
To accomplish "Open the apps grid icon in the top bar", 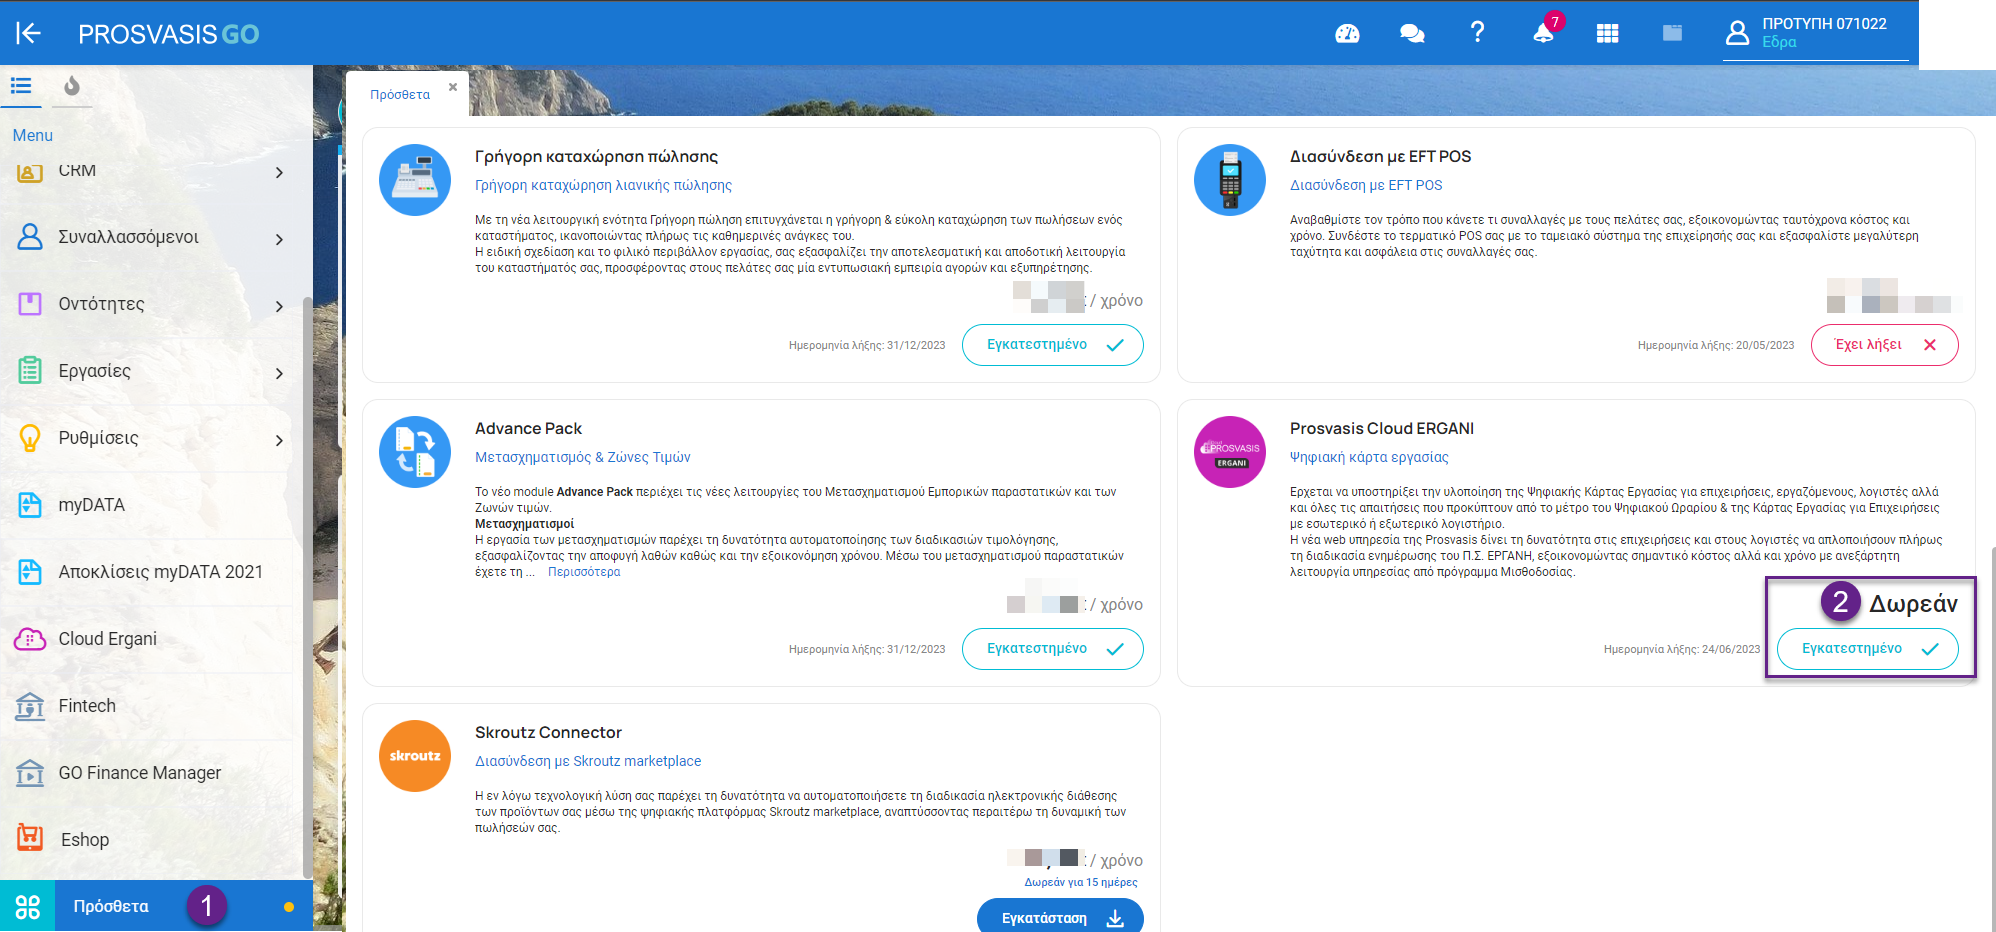I will [1607, 33].
